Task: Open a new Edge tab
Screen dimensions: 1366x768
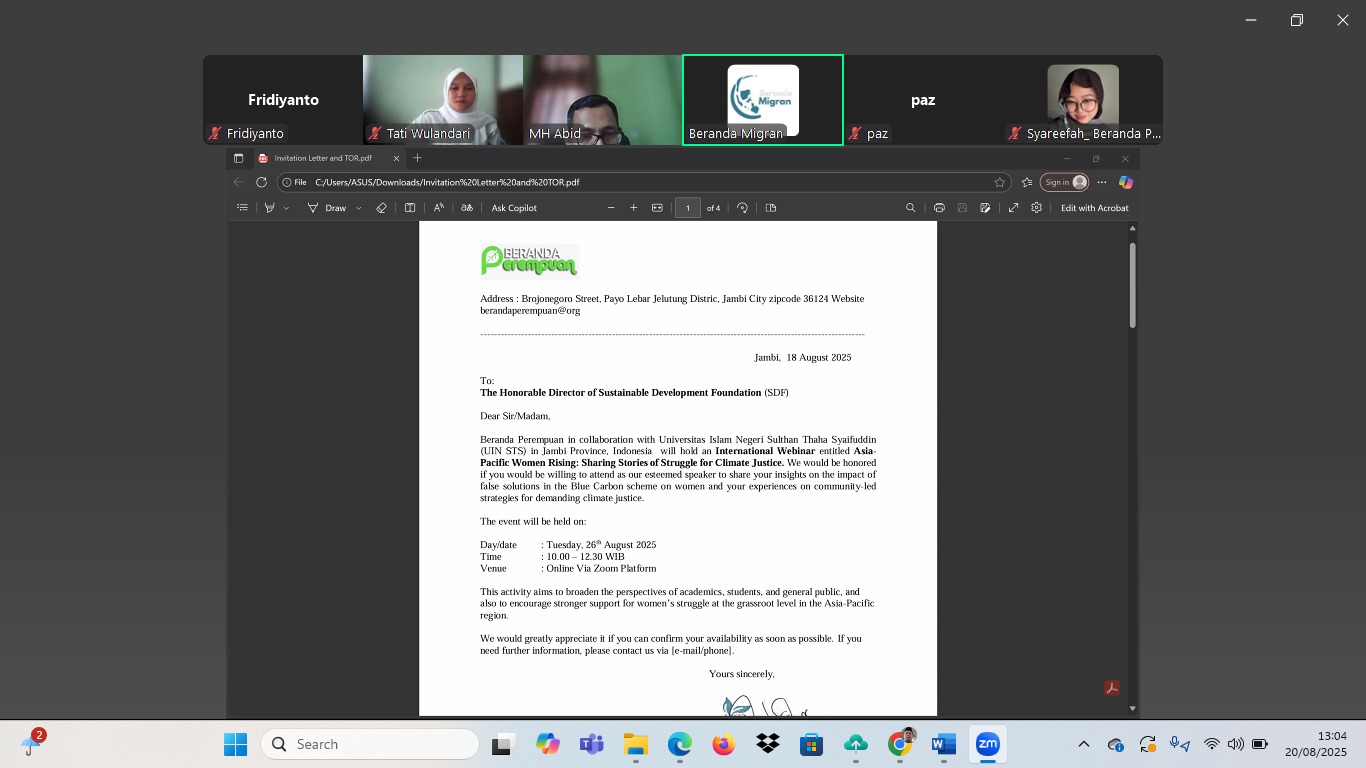Action: tap(418, 158)
